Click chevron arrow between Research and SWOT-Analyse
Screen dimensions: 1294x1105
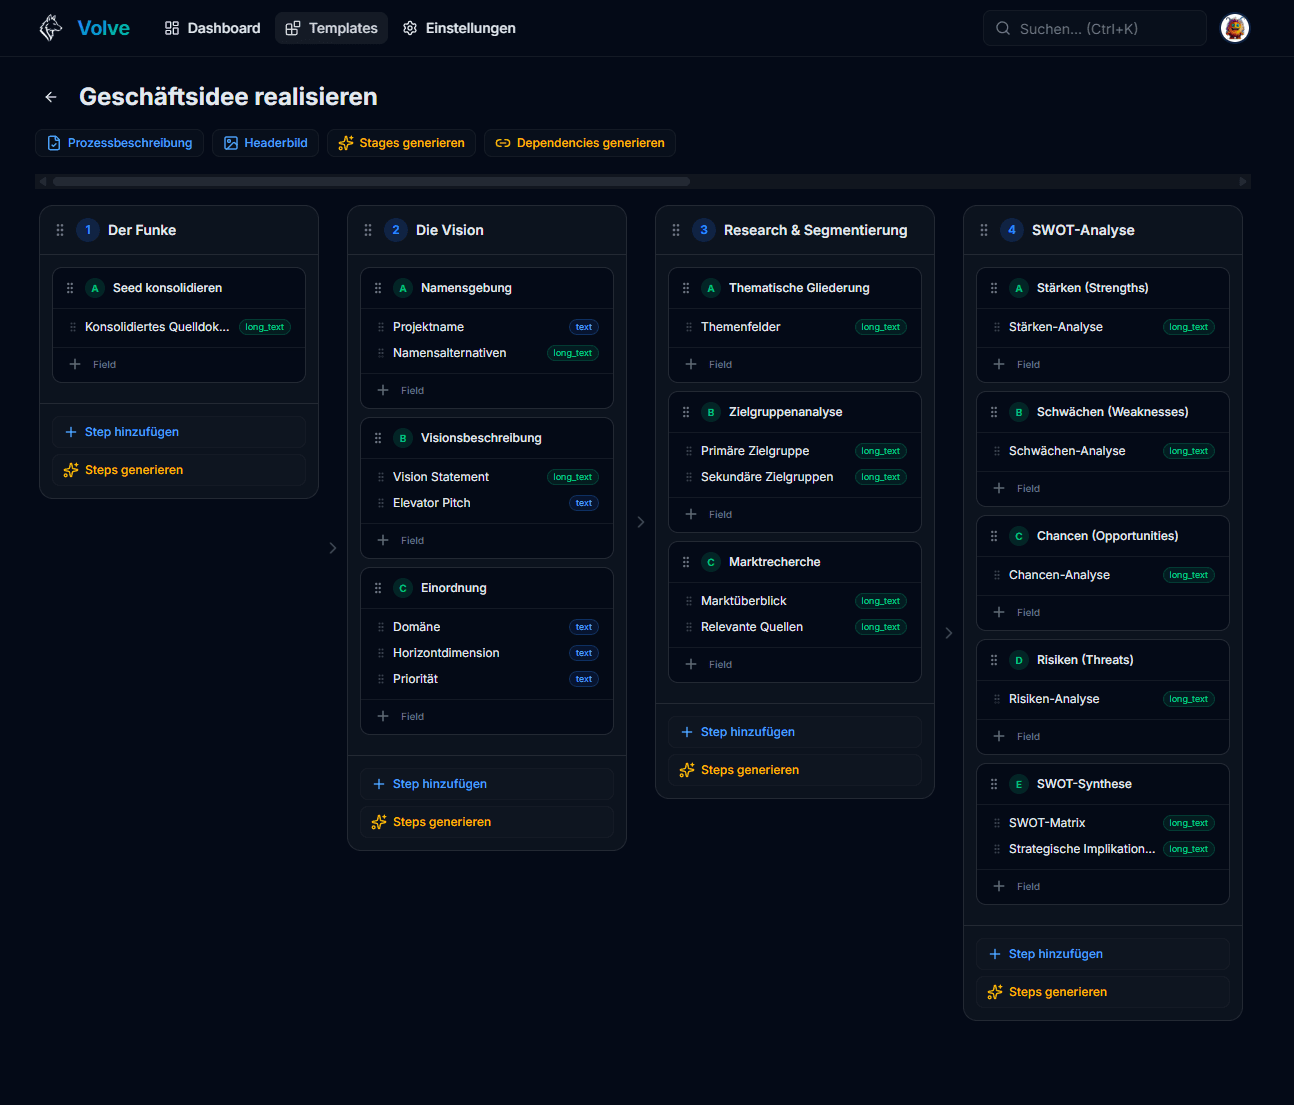[949, 633]
